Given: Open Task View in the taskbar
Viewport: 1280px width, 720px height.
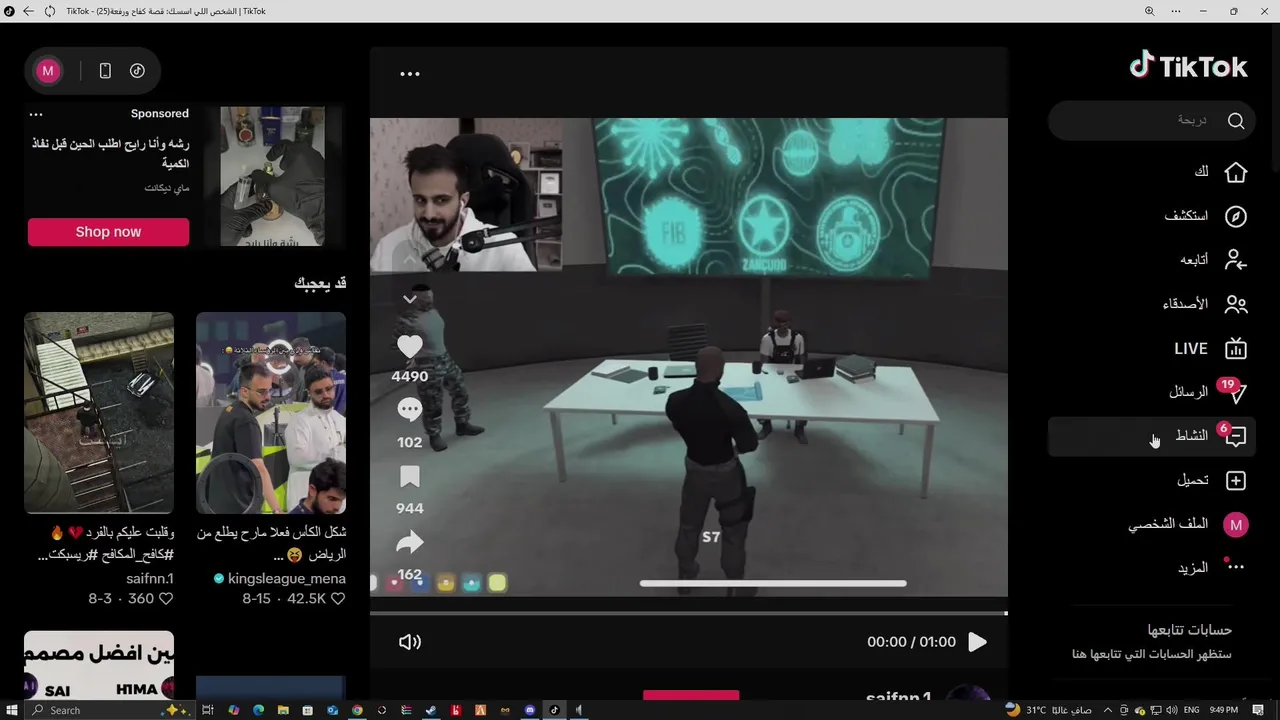Looking at the screenshot, I should pos(208,710).
